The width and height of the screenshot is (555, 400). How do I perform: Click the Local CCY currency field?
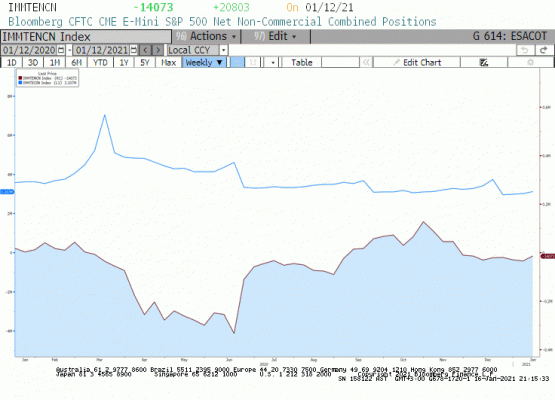pyautogui.click(x=194, y=50)
